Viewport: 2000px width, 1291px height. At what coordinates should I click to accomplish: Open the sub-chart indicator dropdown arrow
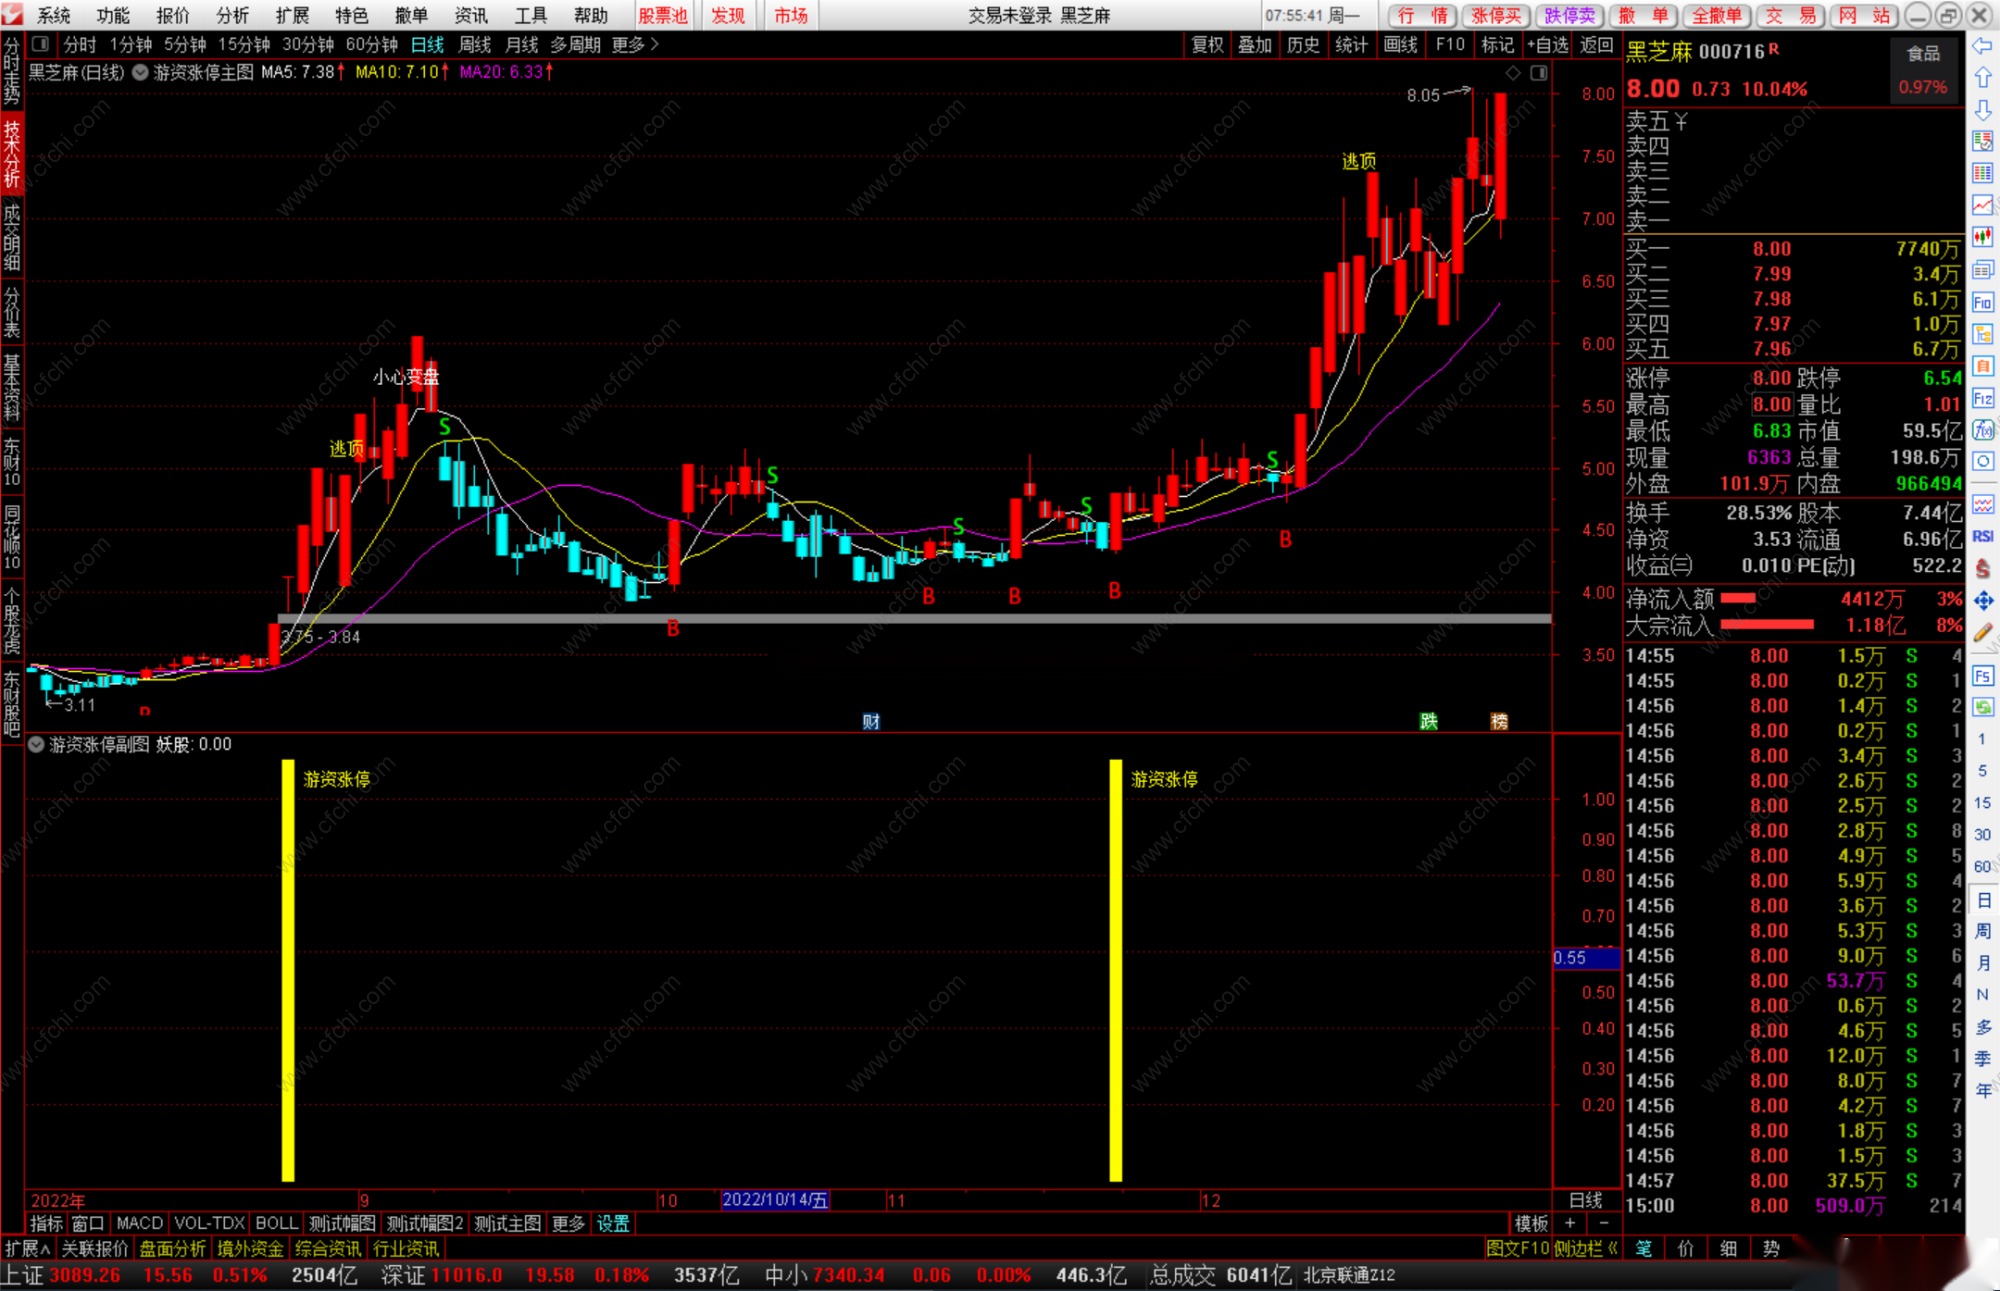pyautogui.click(x=37, y=745)
